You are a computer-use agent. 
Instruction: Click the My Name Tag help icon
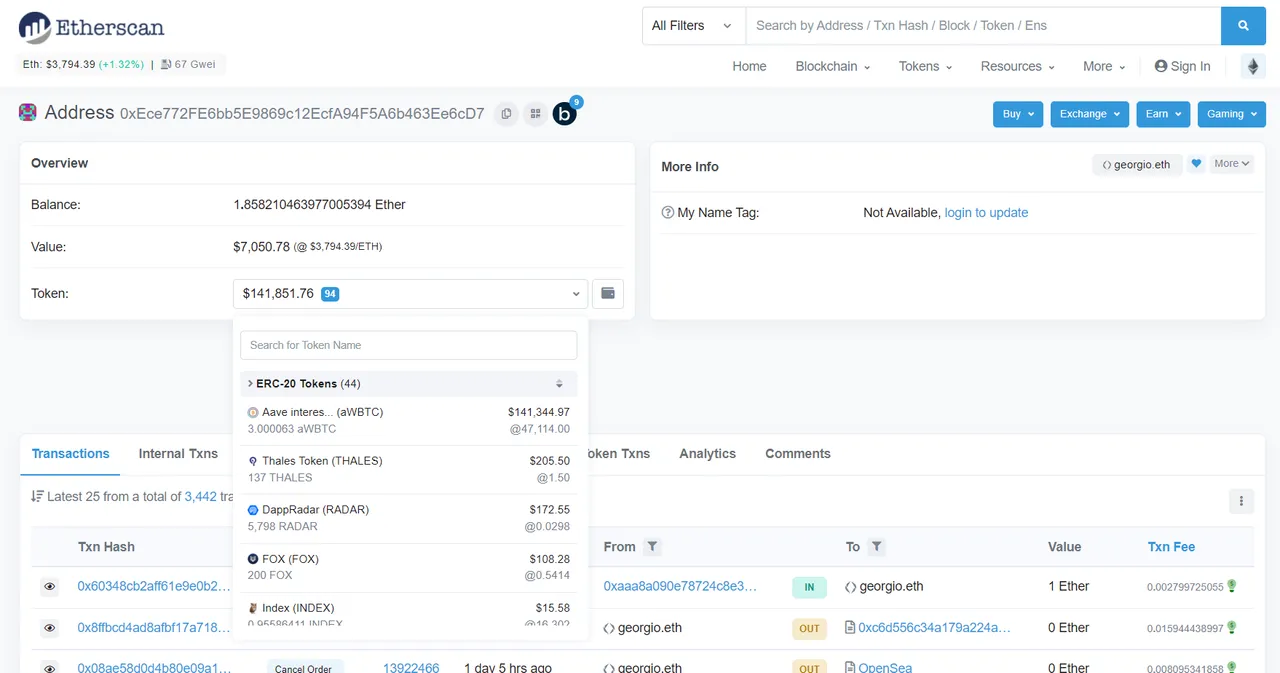point(668,213)
